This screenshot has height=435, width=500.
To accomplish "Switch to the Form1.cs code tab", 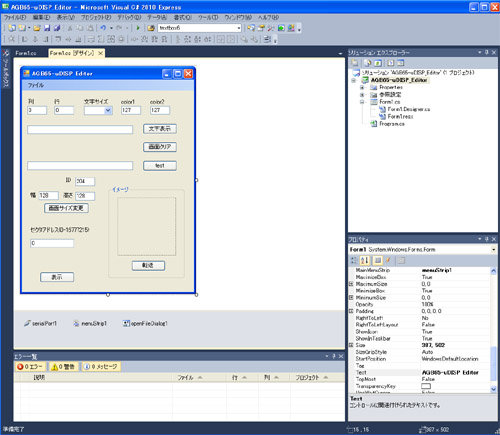I will point(26,53).
